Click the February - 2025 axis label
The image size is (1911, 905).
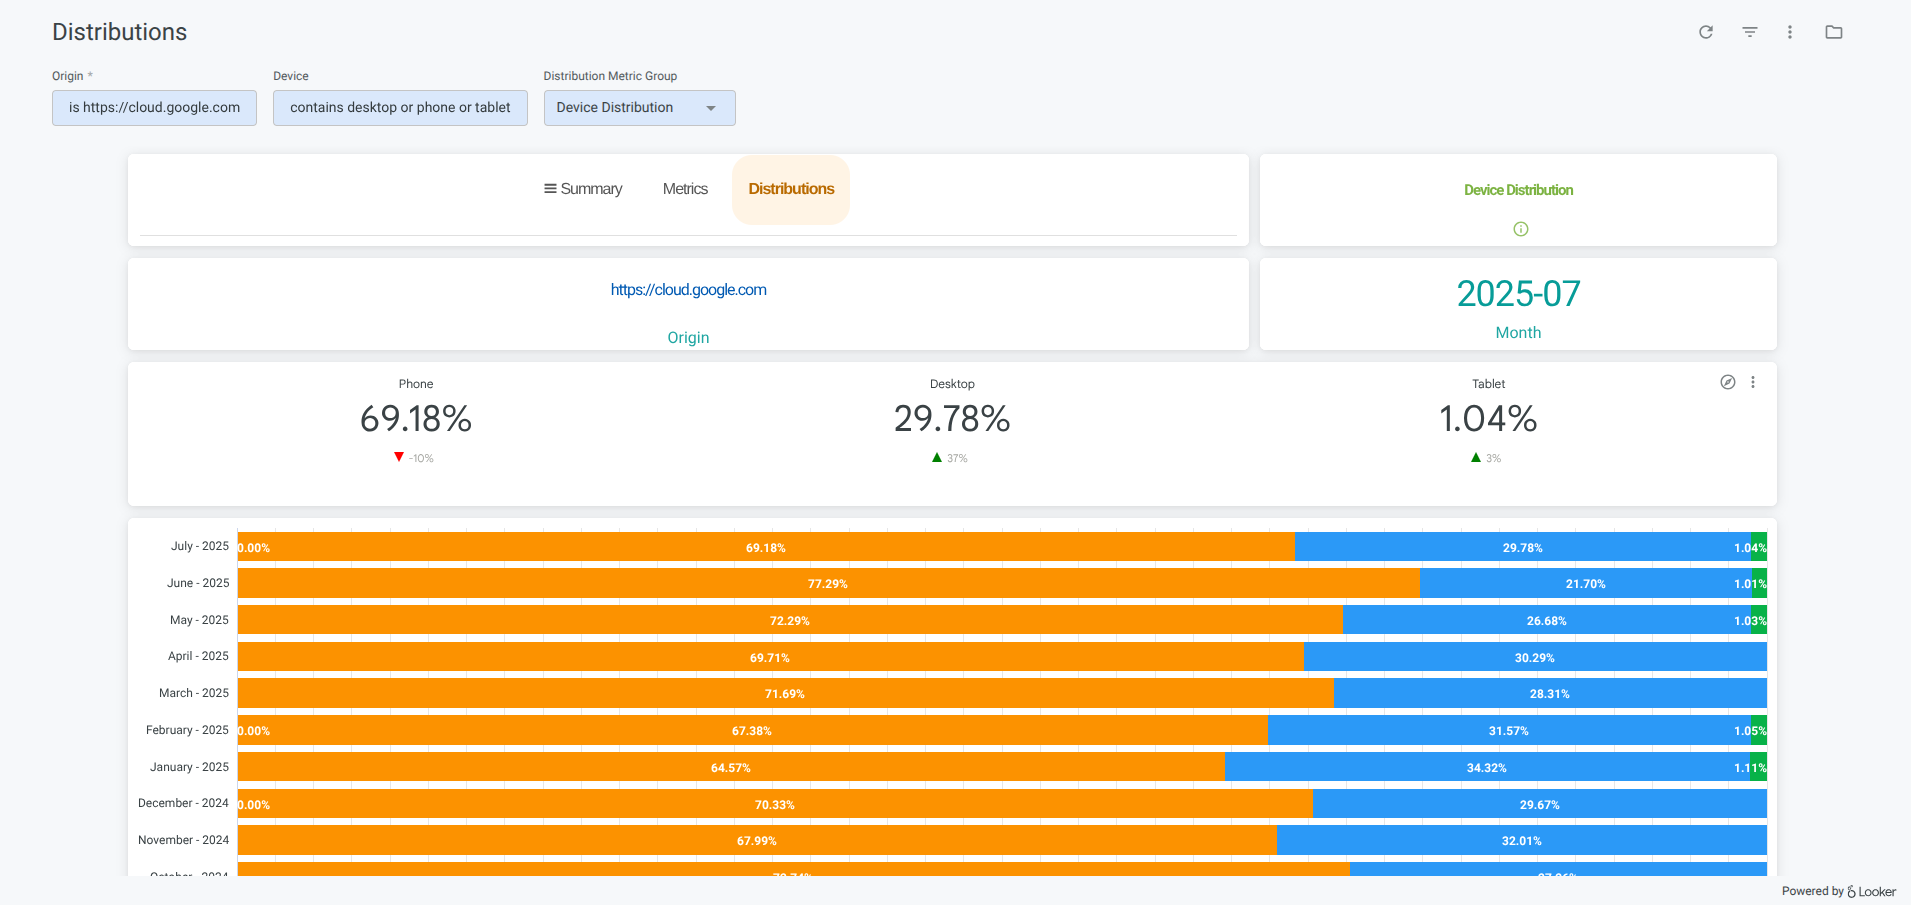click(187, 730)
